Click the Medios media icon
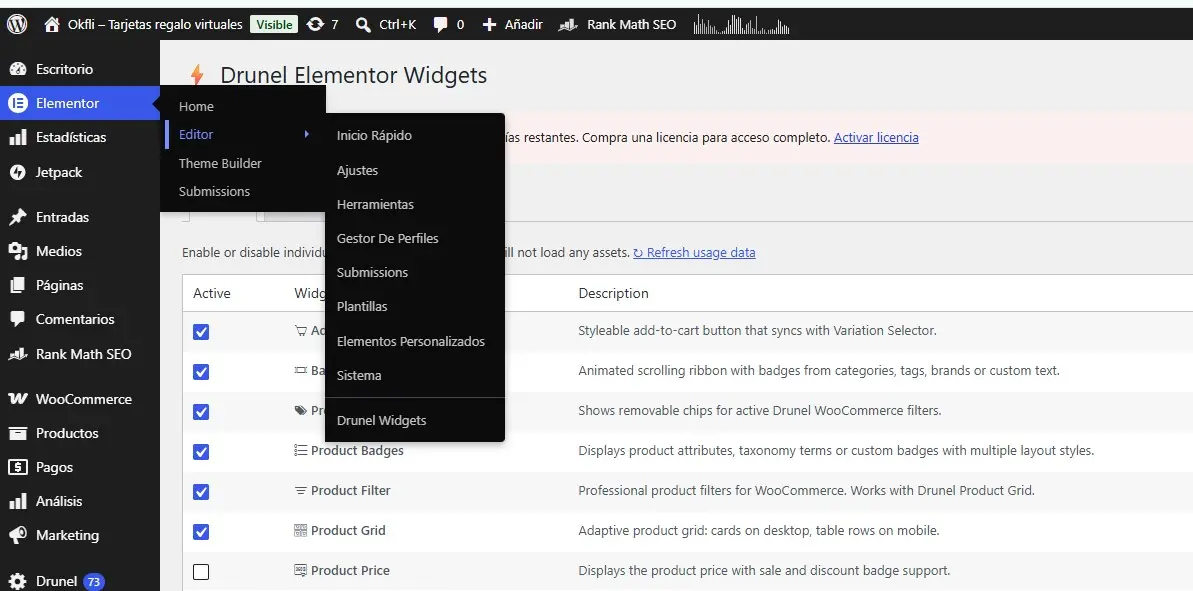This screenshot has width=1193, height=591. (17, 251)
